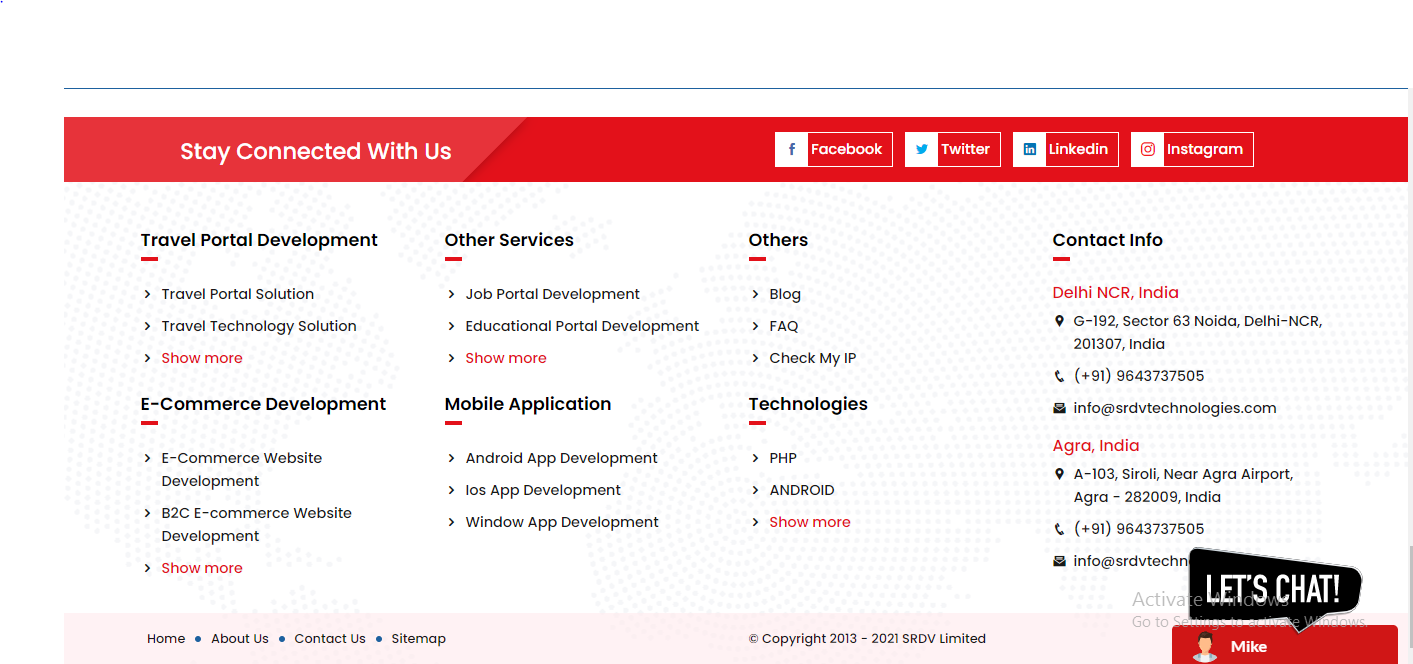Click the location pin beside the Noida address

(x=1059, y=321)
